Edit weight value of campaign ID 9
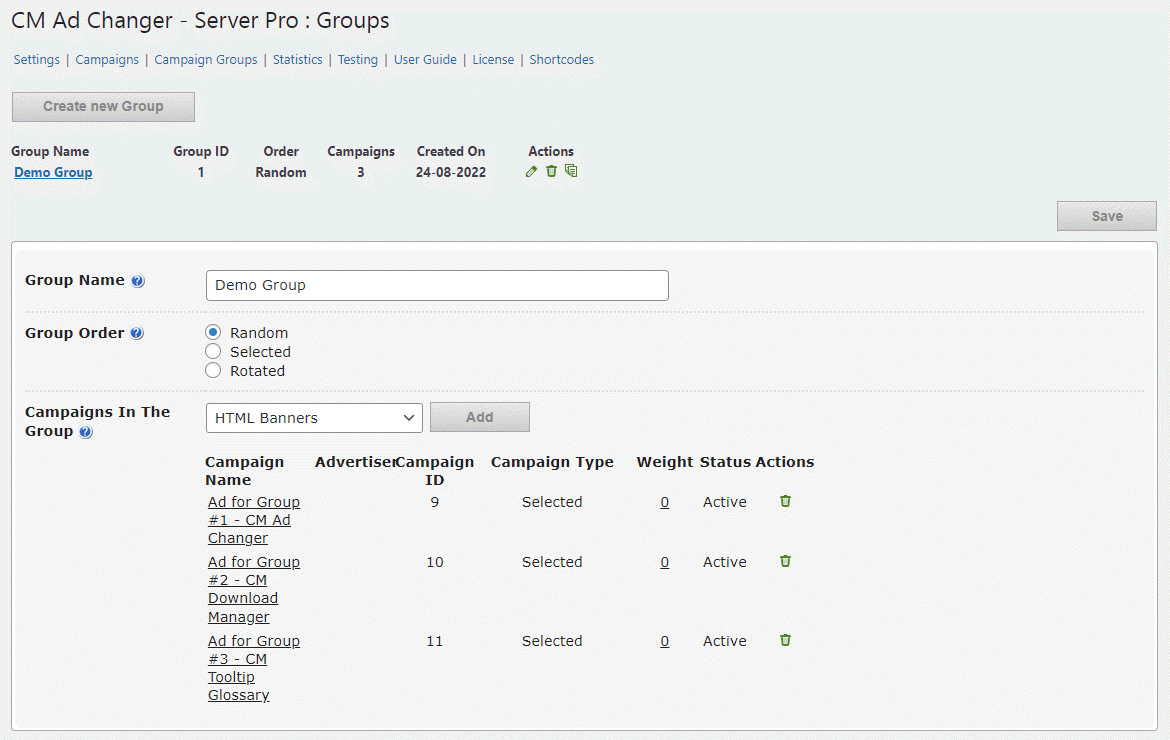This screenshot has width=1170, height=740. [665, 502]
